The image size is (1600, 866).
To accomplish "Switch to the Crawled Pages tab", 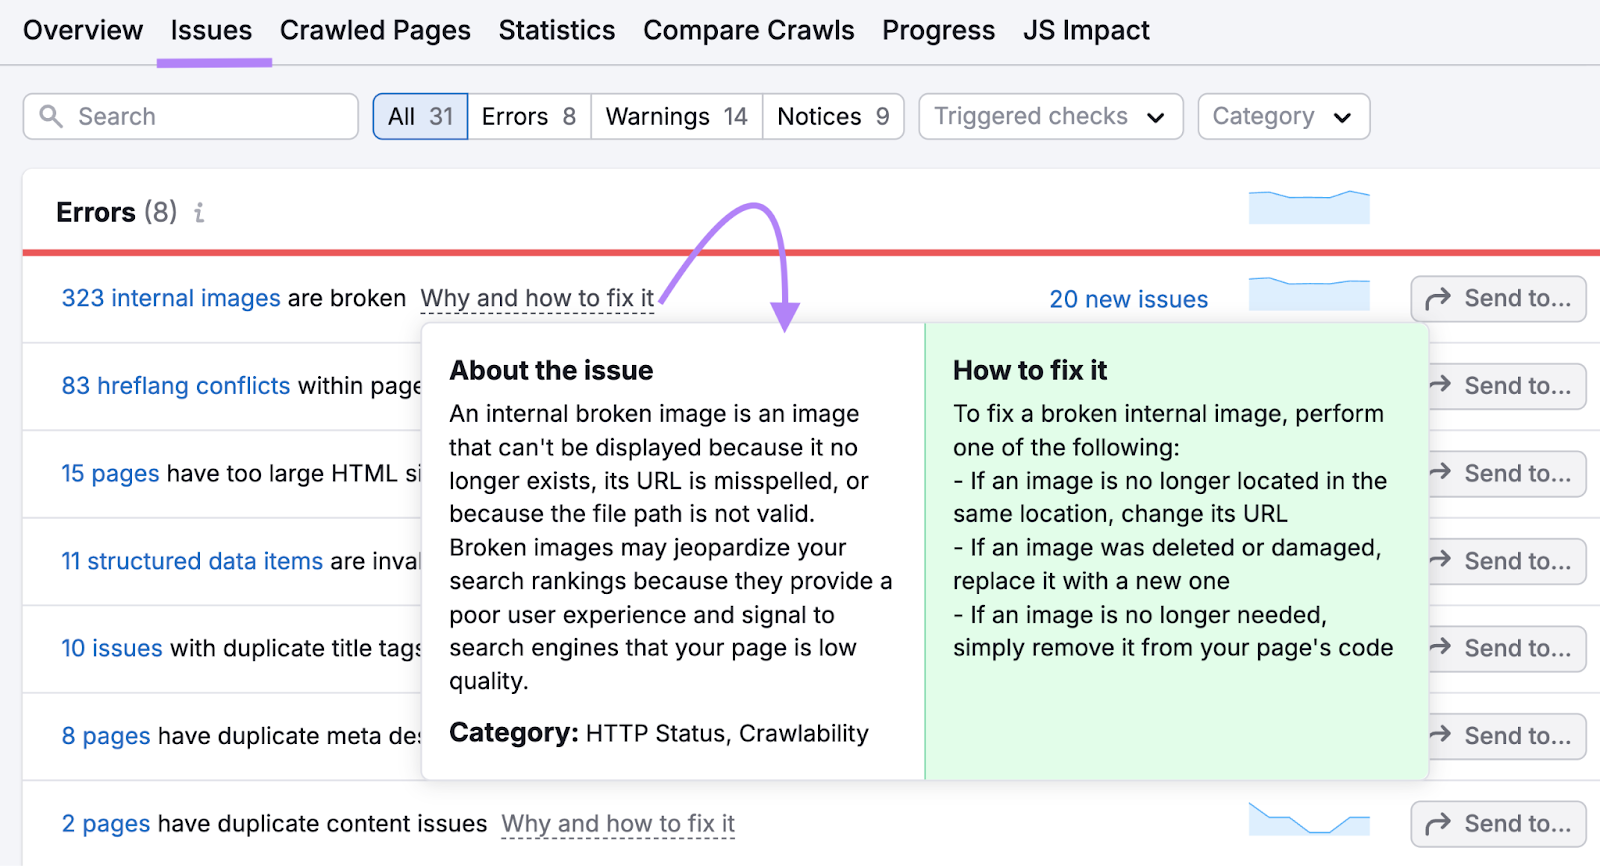I will [375, 31].
